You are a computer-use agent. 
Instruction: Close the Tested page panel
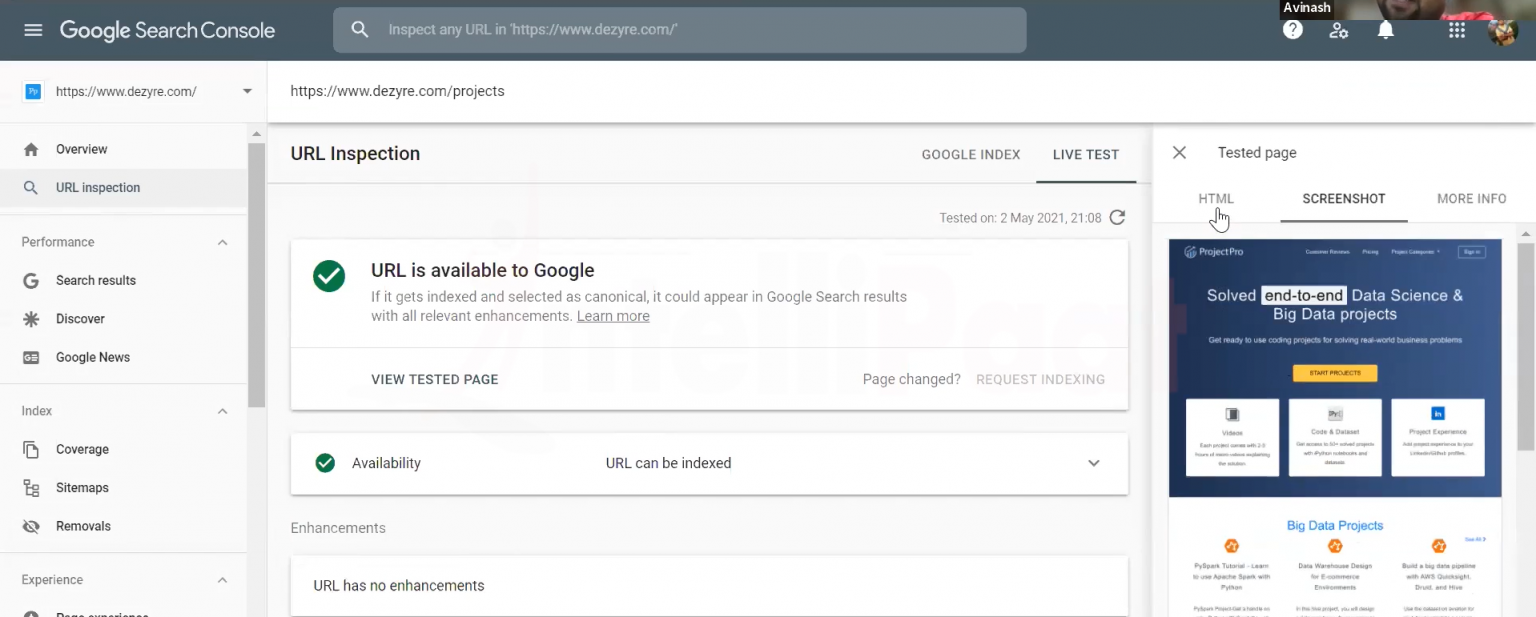(x=1179, y=152)
